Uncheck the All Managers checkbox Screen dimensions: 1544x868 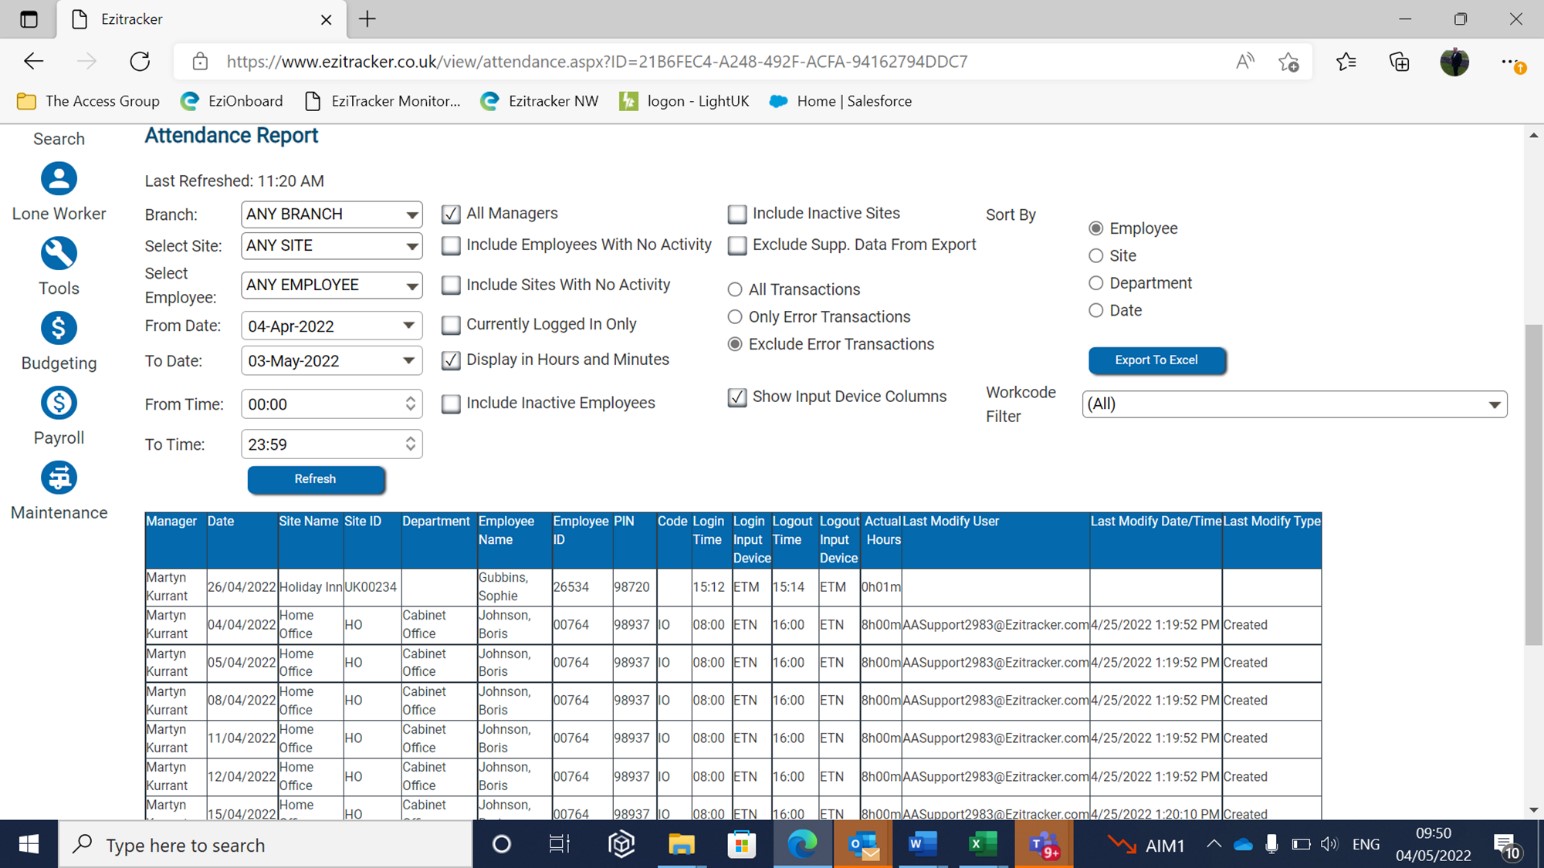pos(450,213)
